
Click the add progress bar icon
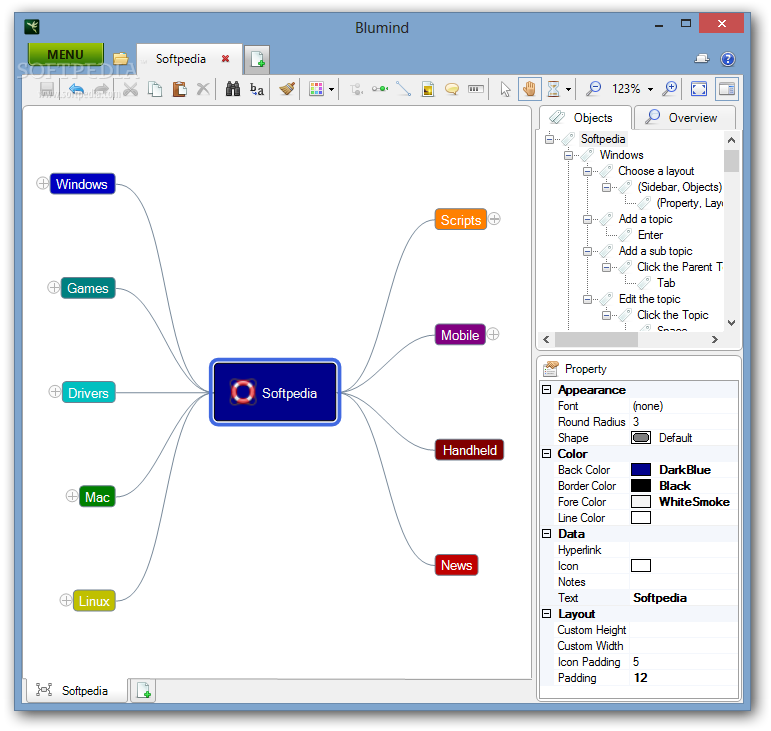click(x=475, y=89)
